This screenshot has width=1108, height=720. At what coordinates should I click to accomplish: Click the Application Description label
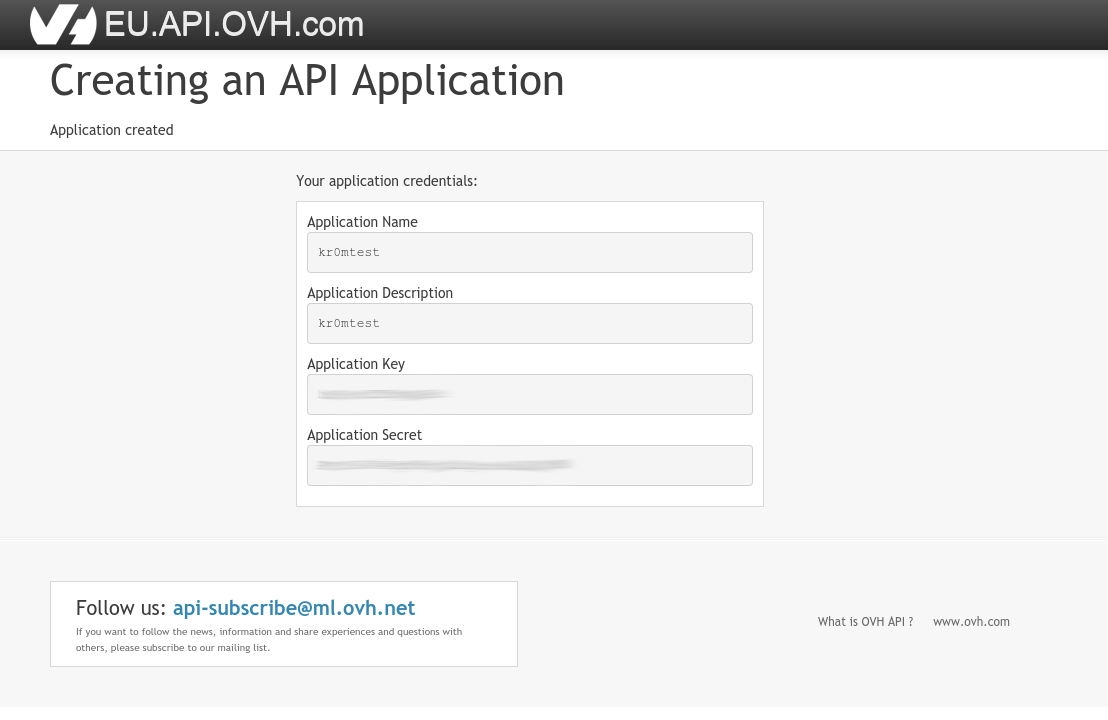[x=379, y=293]
